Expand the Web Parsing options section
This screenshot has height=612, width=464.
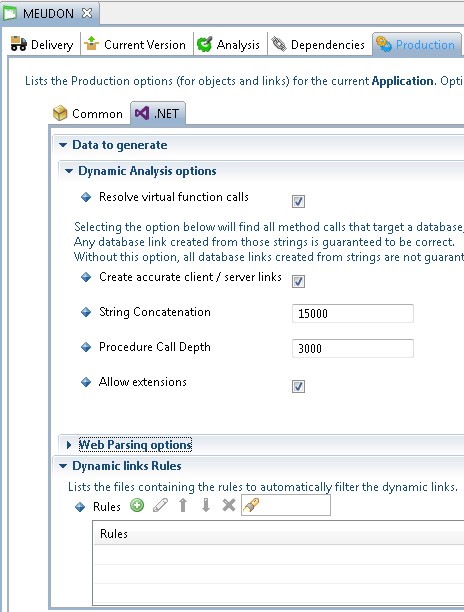pos(69,445)
